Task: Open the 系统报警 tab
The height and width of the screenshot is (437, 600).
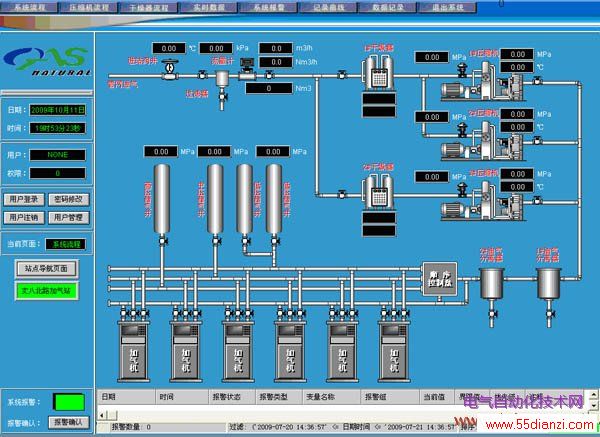Action: [269, 7]
